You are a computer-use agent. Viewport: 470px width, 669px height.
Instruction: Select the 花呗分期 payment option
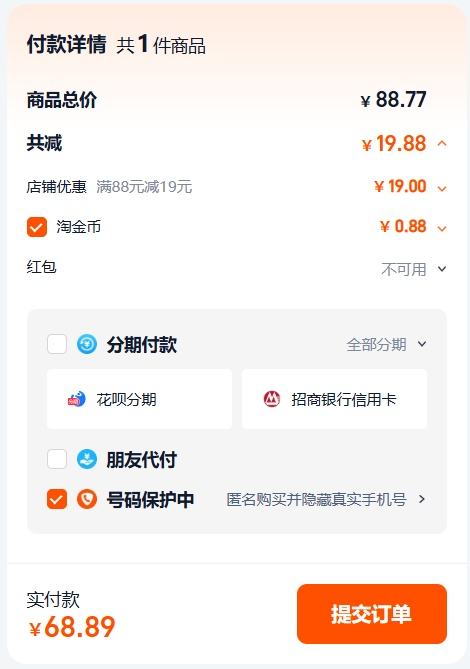point(139,399)
